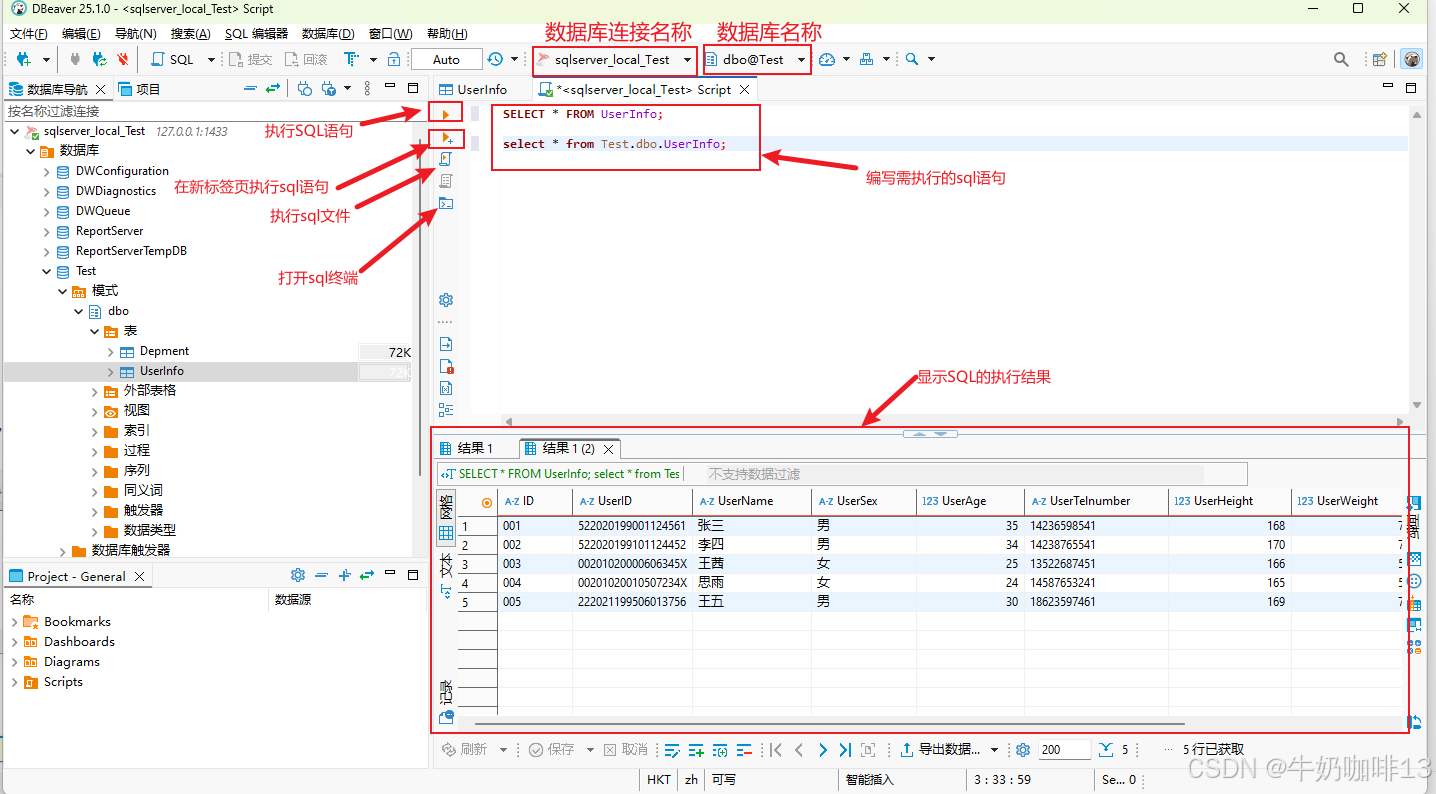Viewport: 1436px width, 794px height.
Task: Open a new SQL script editor
Action: [x=173, y=59]
